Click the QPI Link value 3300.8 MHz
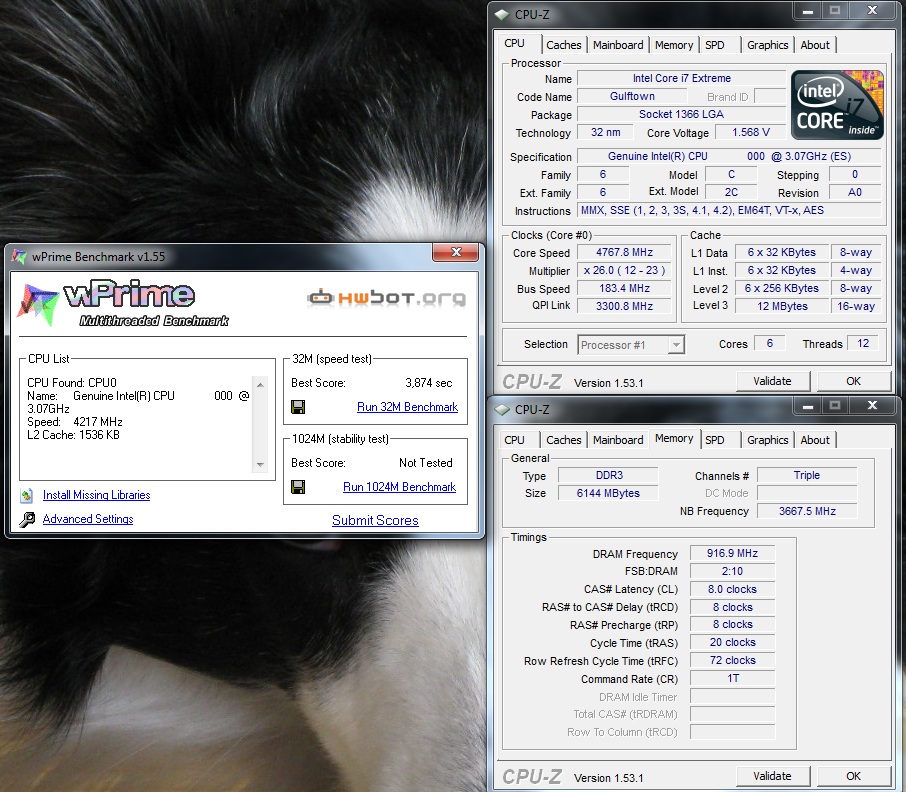The width and height of the screenshot is (906, 792). (624, 306)
